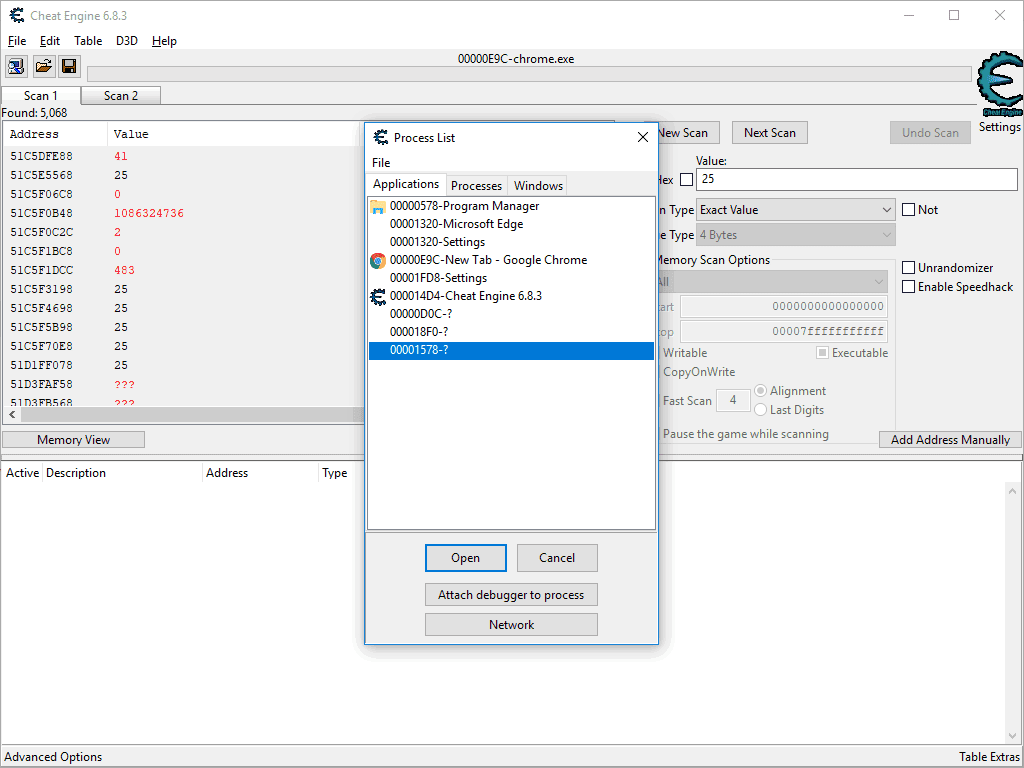
Task: Toggle Enable Speedhack checkbox
Action: pyautogui.click(x=908, y=287)
